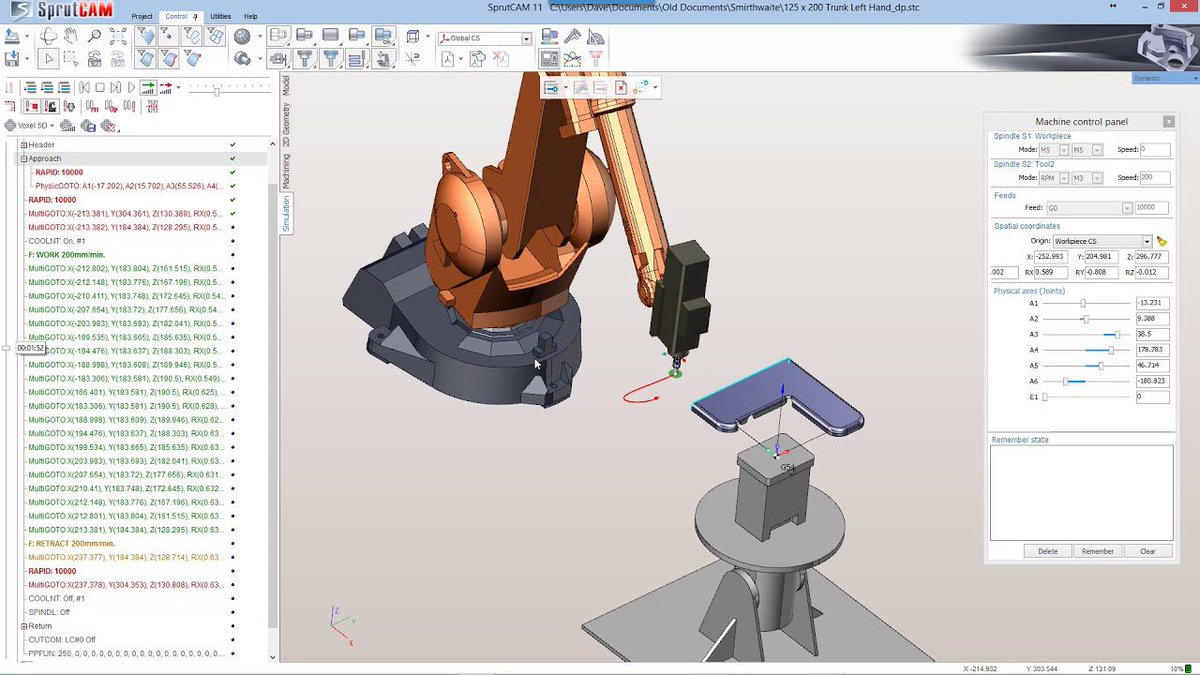The image size is (1200, 675).
Task: Click the simulation stop square button
Action: (x=100, y=87)
